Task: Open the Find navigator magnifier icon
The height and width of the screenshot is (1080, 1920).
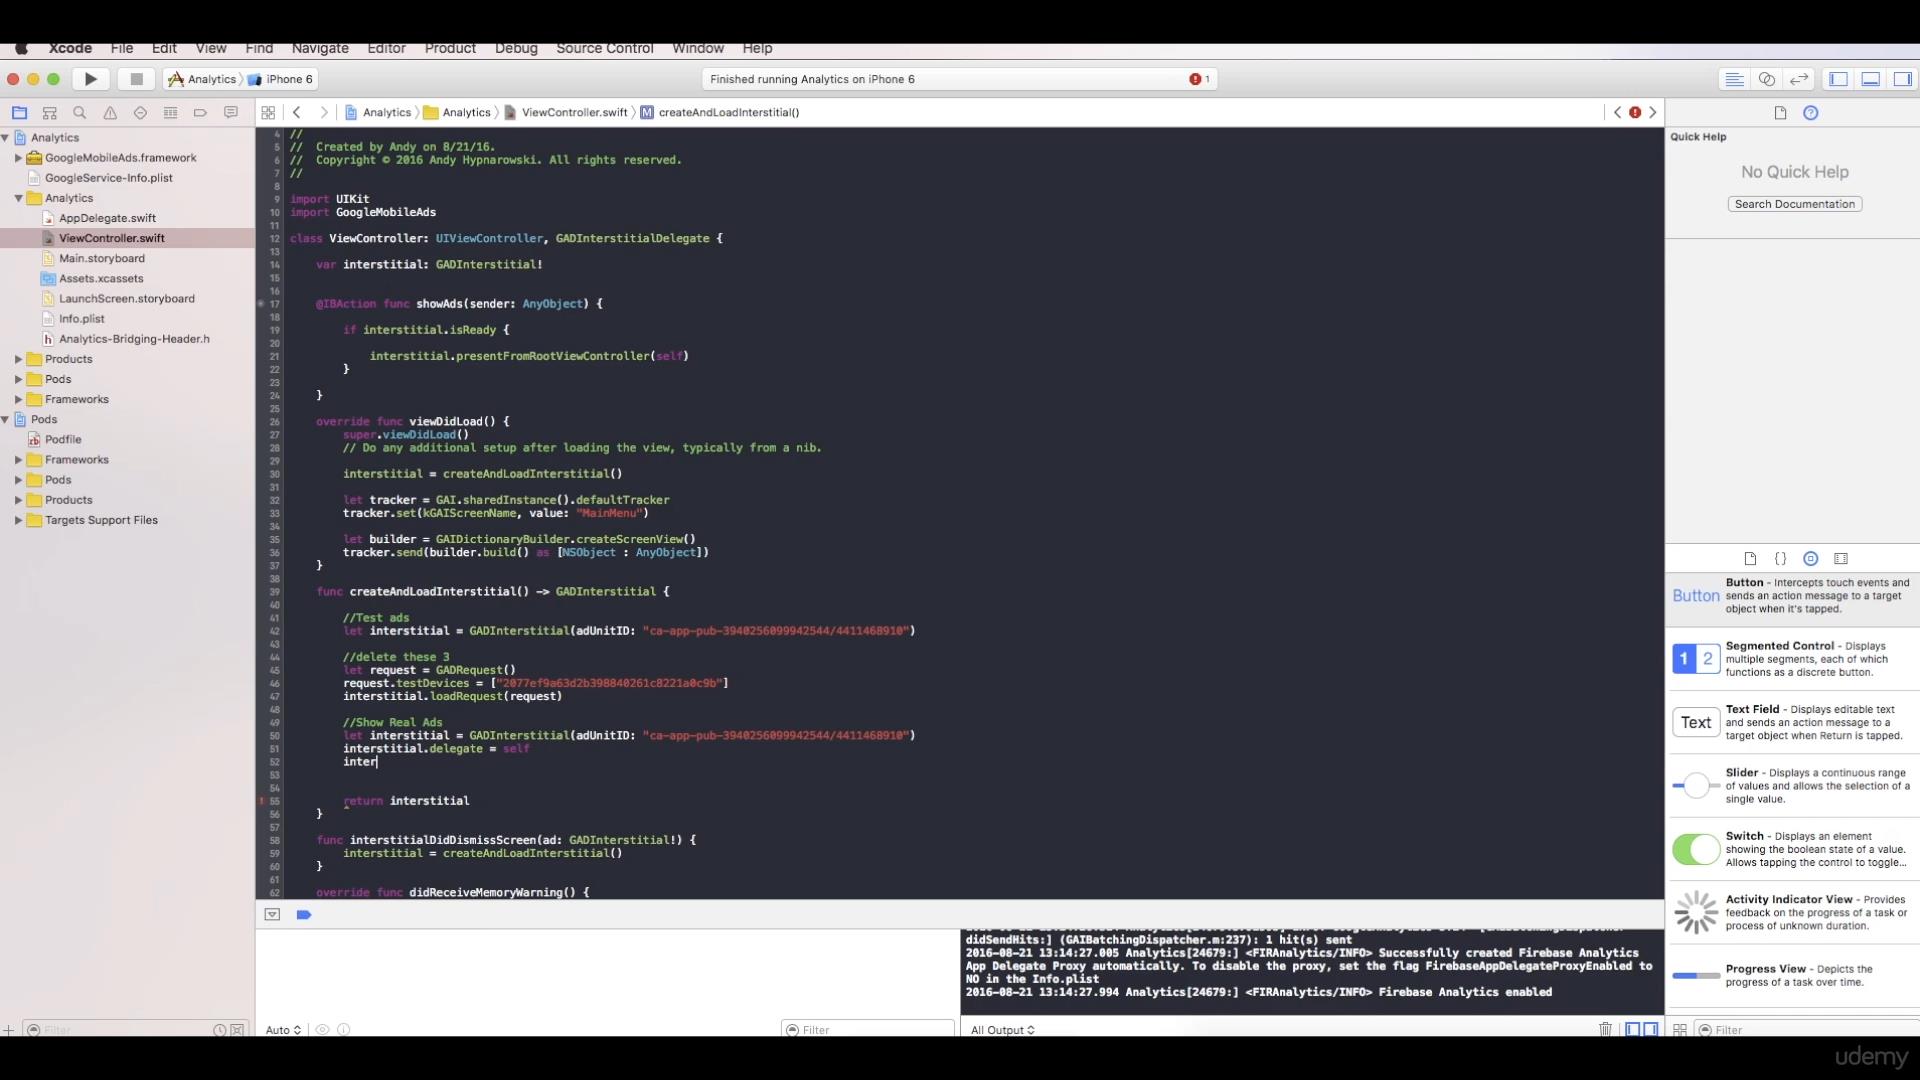Action: pyautogui.click(x=80, y=113)
